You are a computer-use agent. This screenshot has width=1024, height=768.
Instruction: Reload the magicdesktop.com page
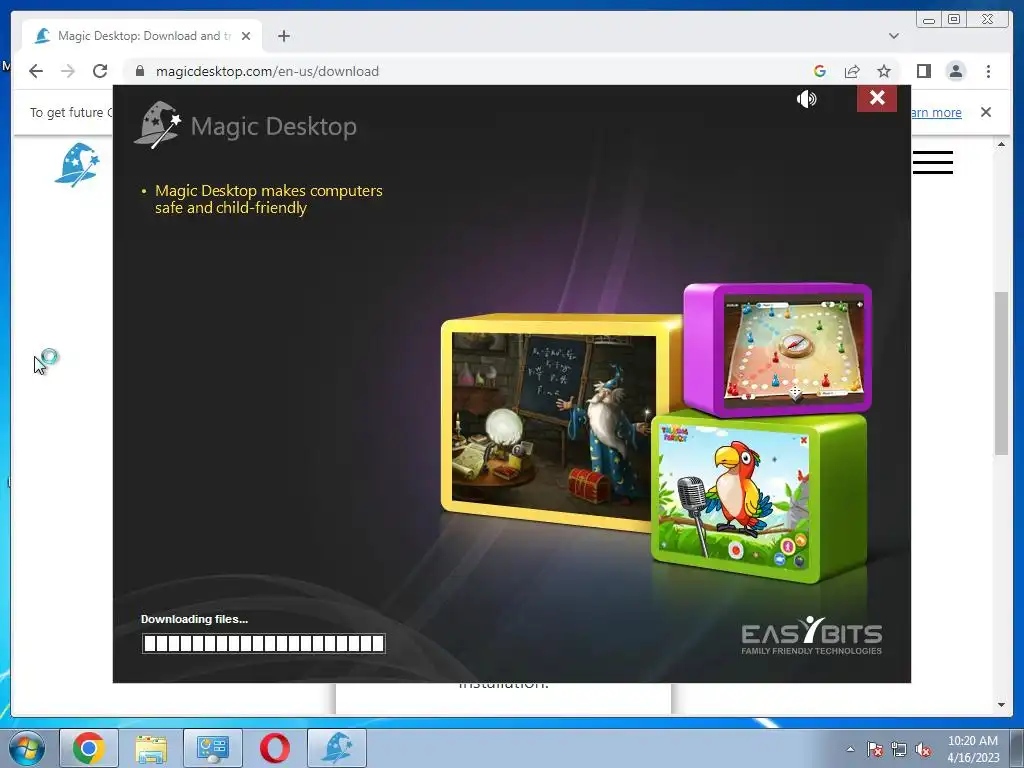(x=100, y=71)
